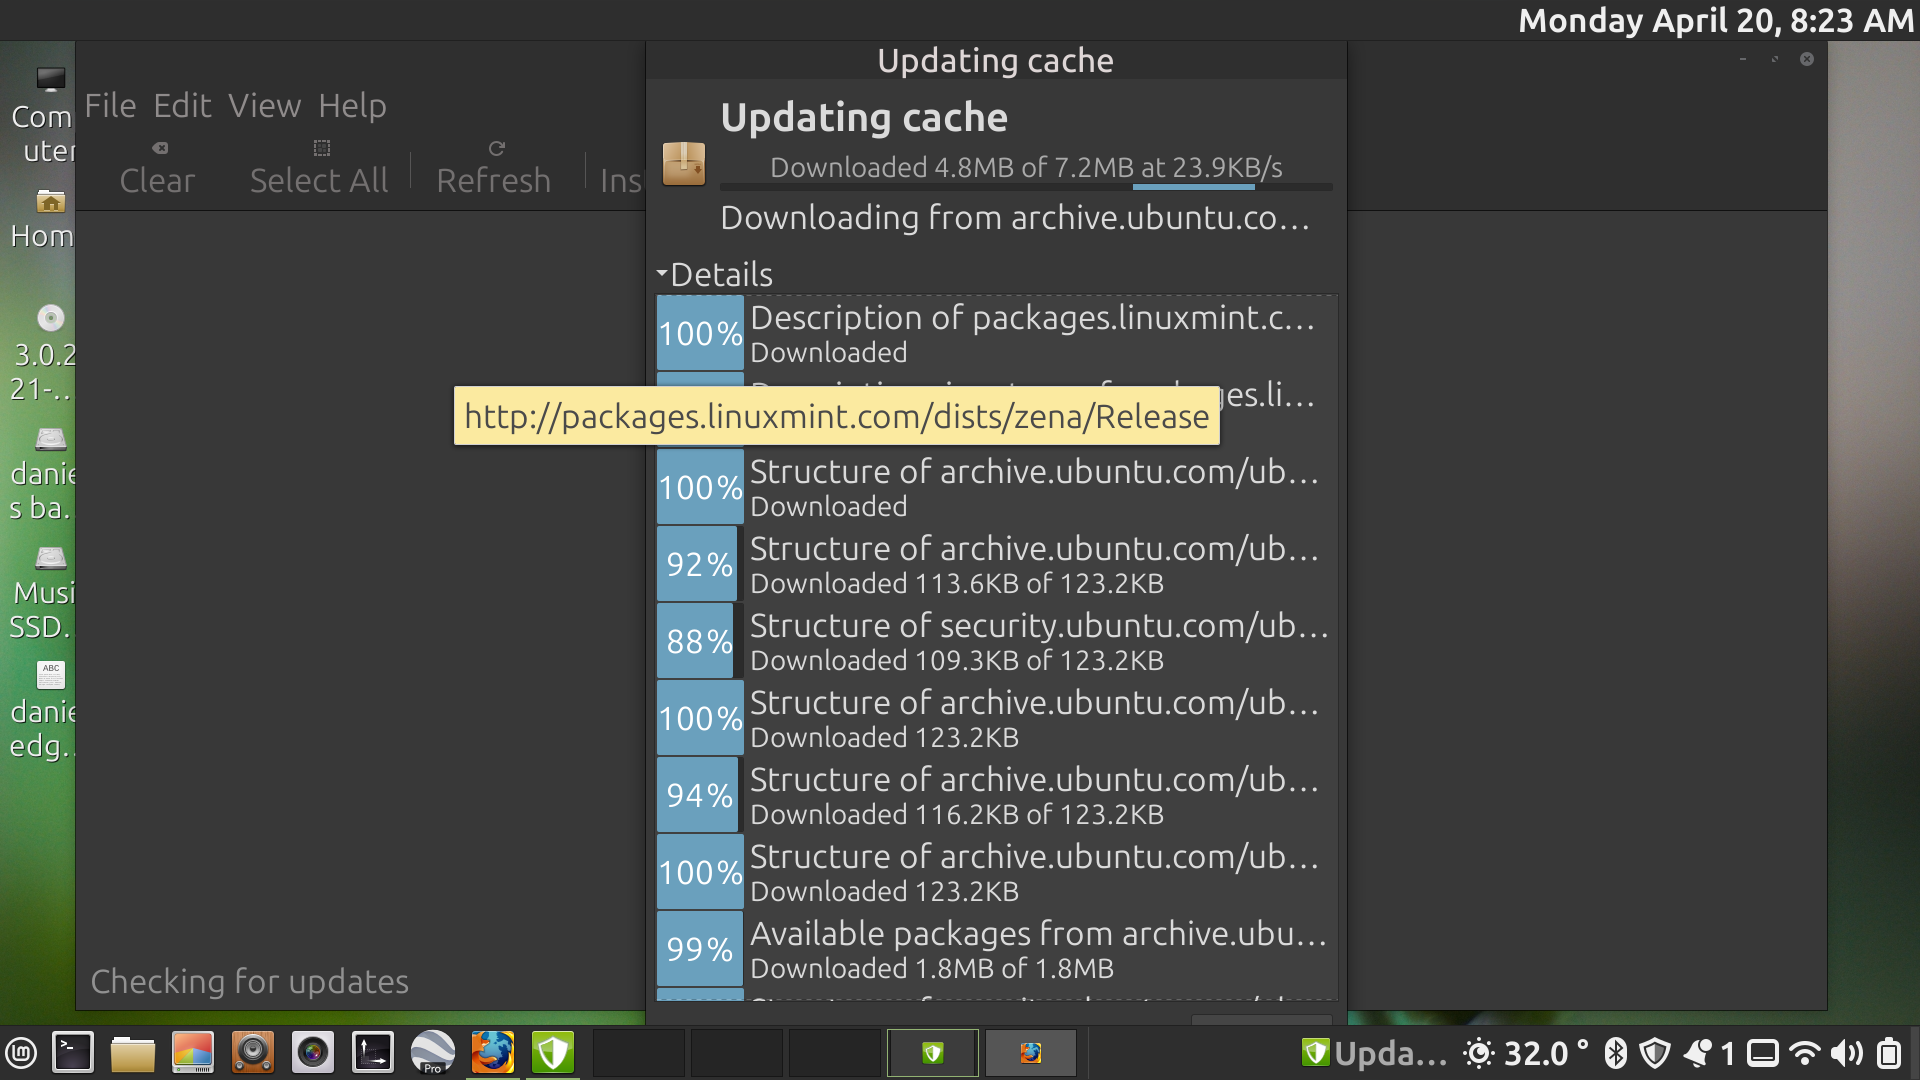Click the Update Manager shield launcher
1920x1080 pixels.
pos(553,1053)
